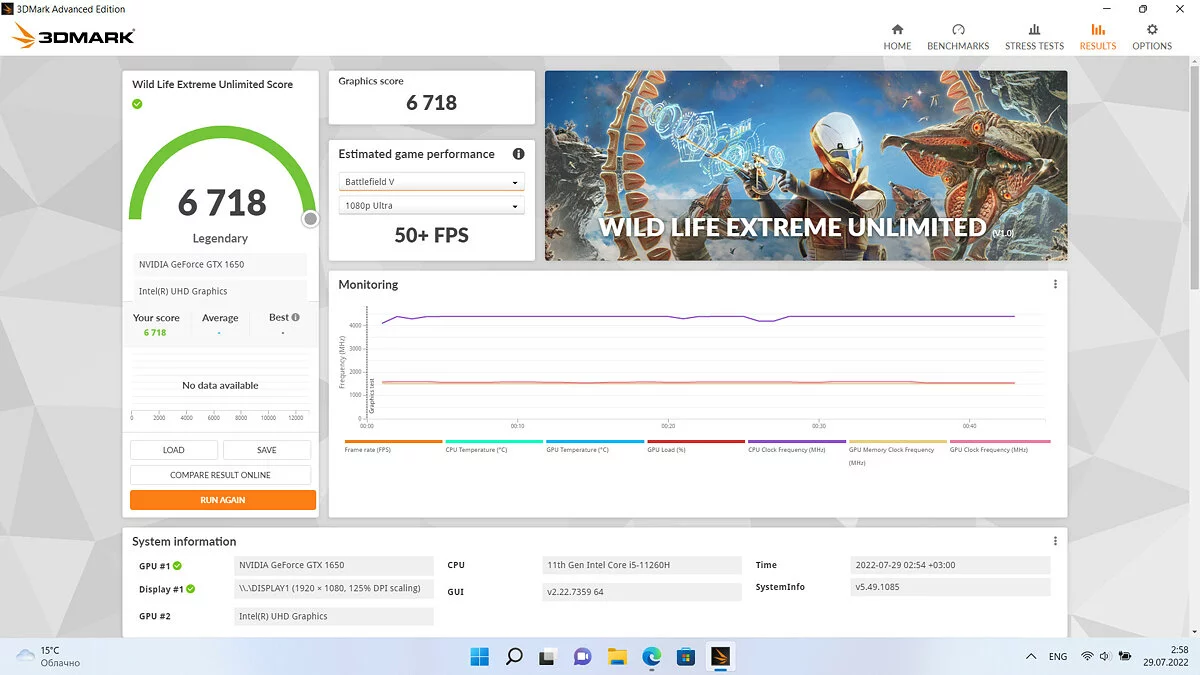Toggle GPU Load (%) legend series
1200x675 pixels.
[x=696, y=446]
